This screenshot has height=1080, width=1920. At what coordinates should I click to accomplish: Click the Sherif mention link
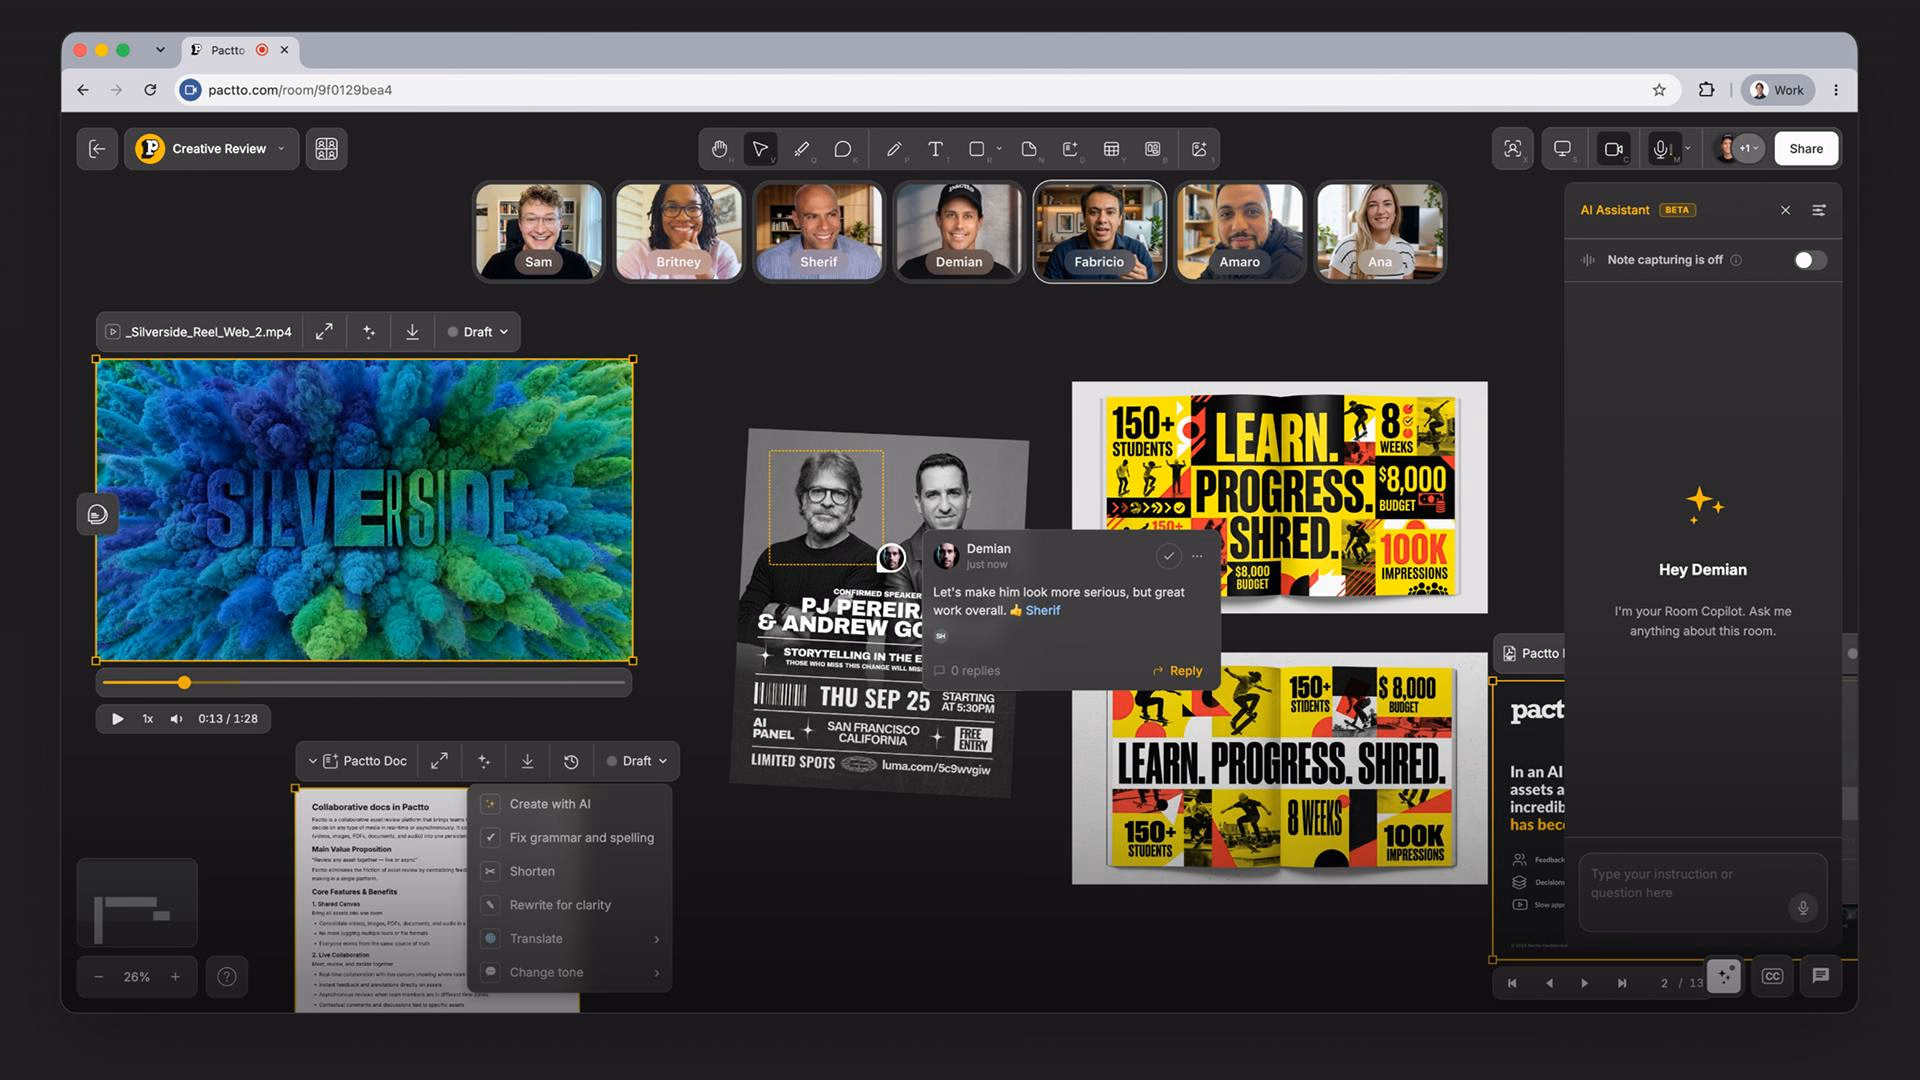coord(1042,610)
